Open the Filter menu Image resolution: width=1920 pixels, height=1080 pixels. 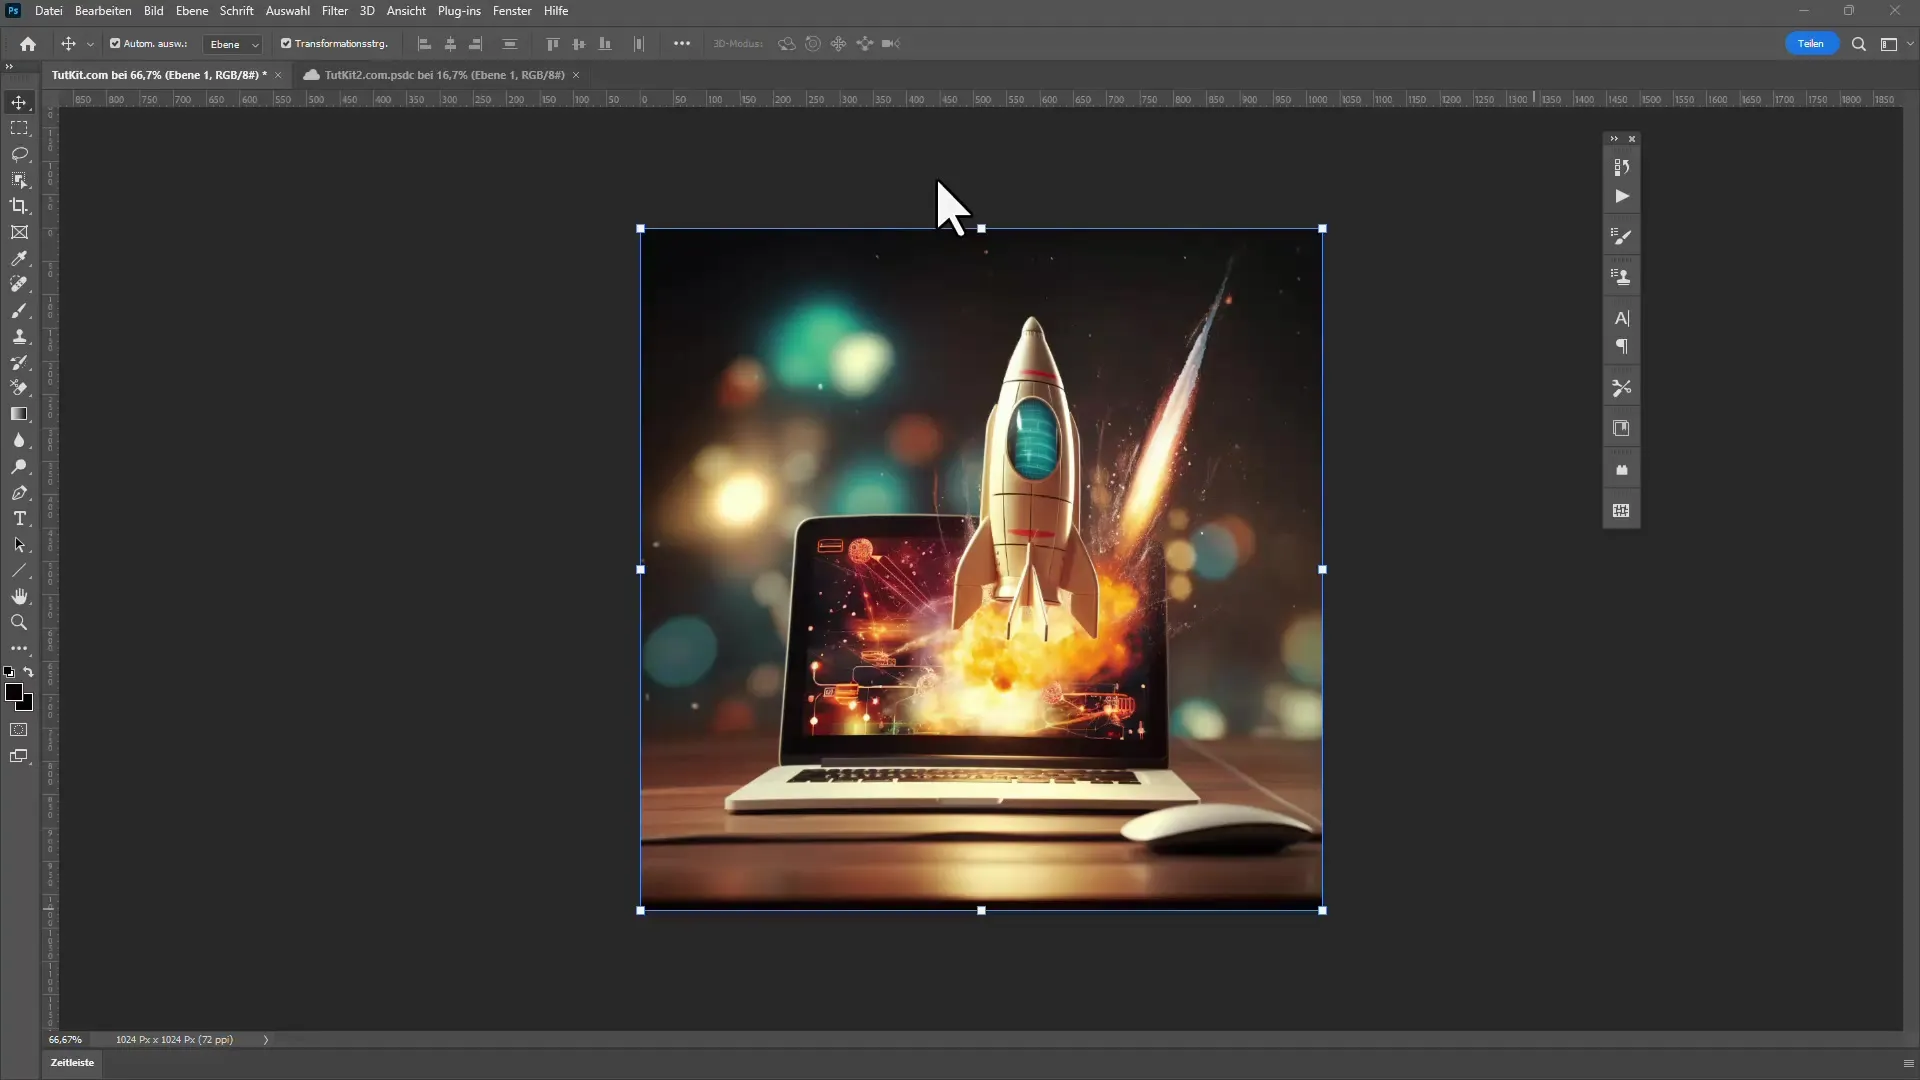335,11
